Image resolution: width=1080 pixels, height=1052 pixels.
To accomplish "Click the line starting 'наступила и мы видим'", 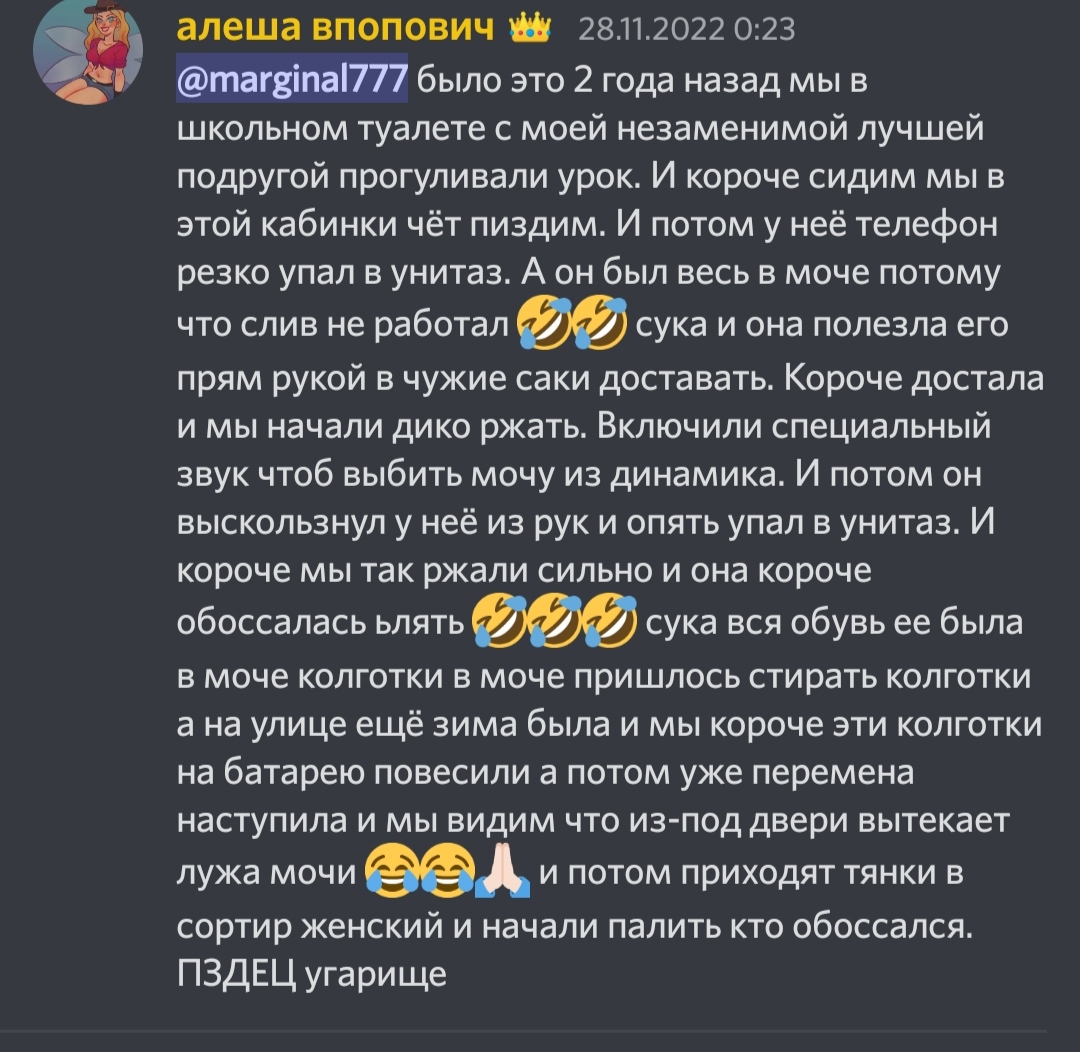I will (x=593, y=820).
